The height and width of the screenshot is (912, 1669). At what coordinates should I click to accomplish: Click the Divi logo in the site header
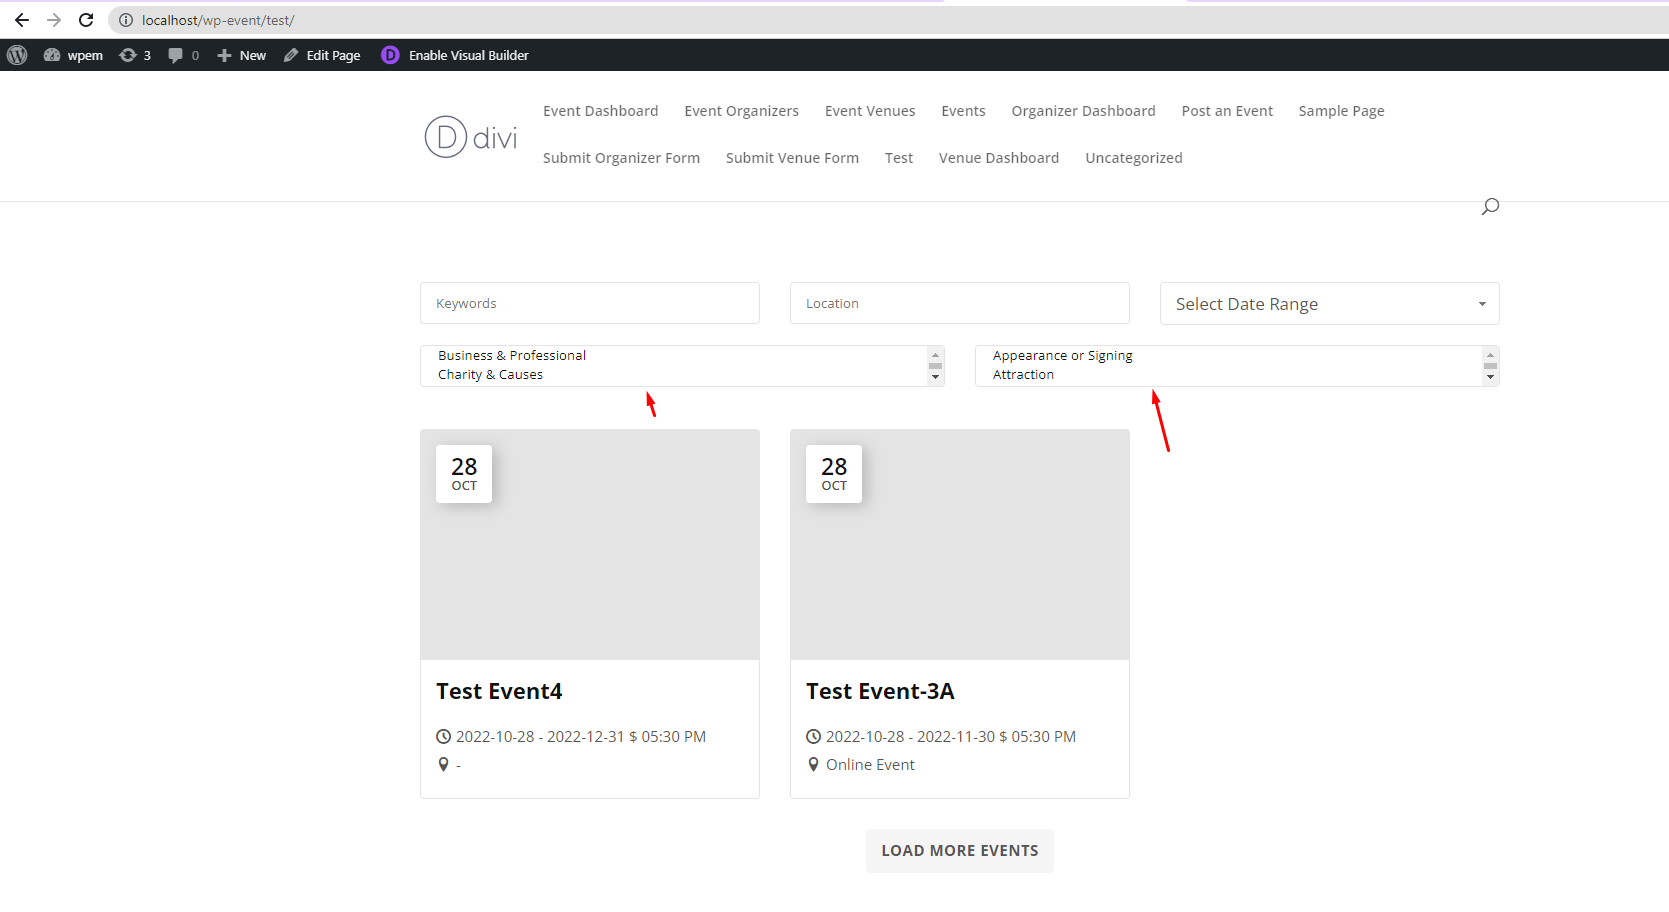[x=470, y=136]
